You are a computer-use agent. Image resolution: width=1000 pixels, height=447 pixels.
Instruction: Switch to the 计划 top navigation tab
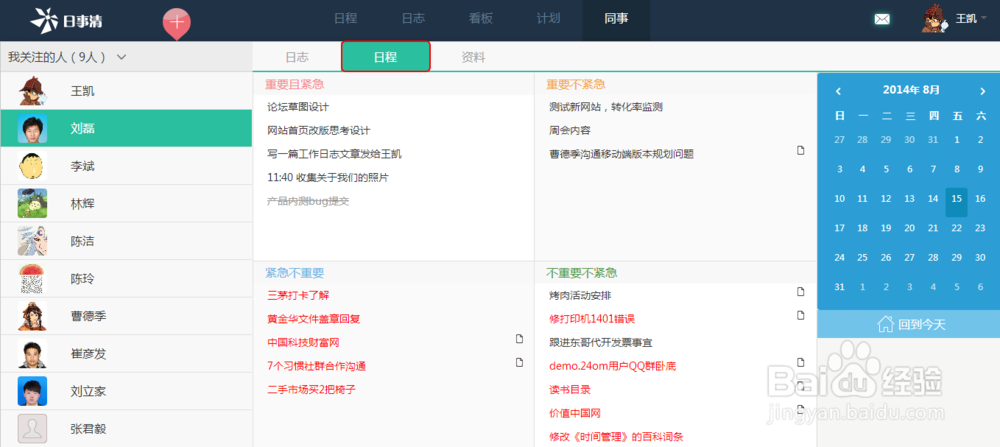point(548,19)
